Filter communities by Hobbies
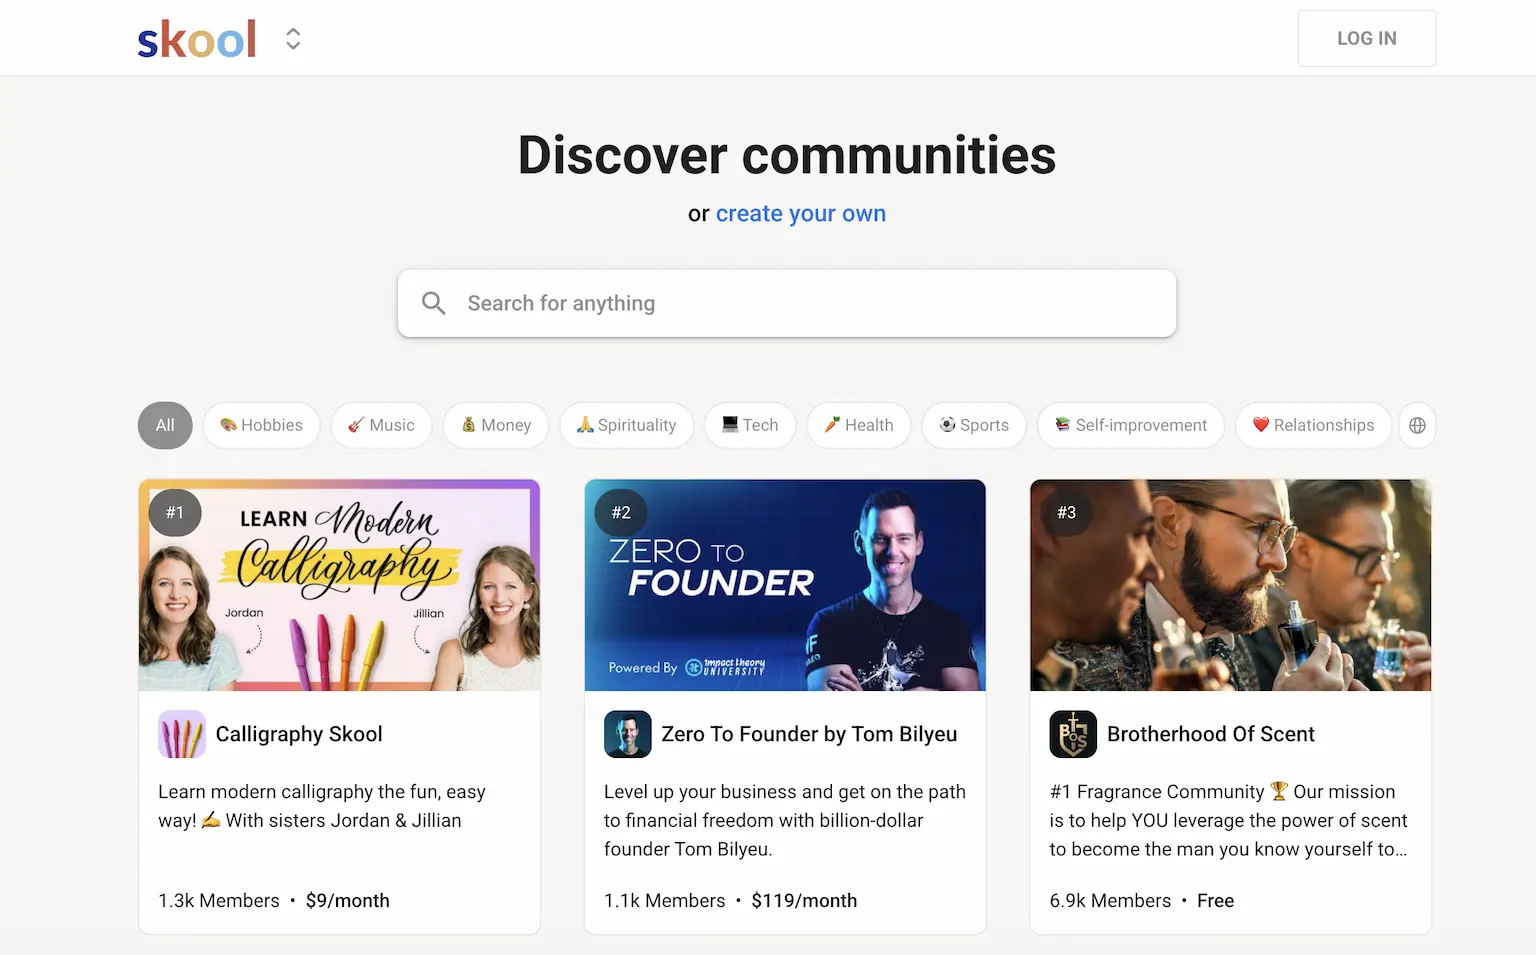Viewport: 1536px width, 955px height. tap(261, 425)
